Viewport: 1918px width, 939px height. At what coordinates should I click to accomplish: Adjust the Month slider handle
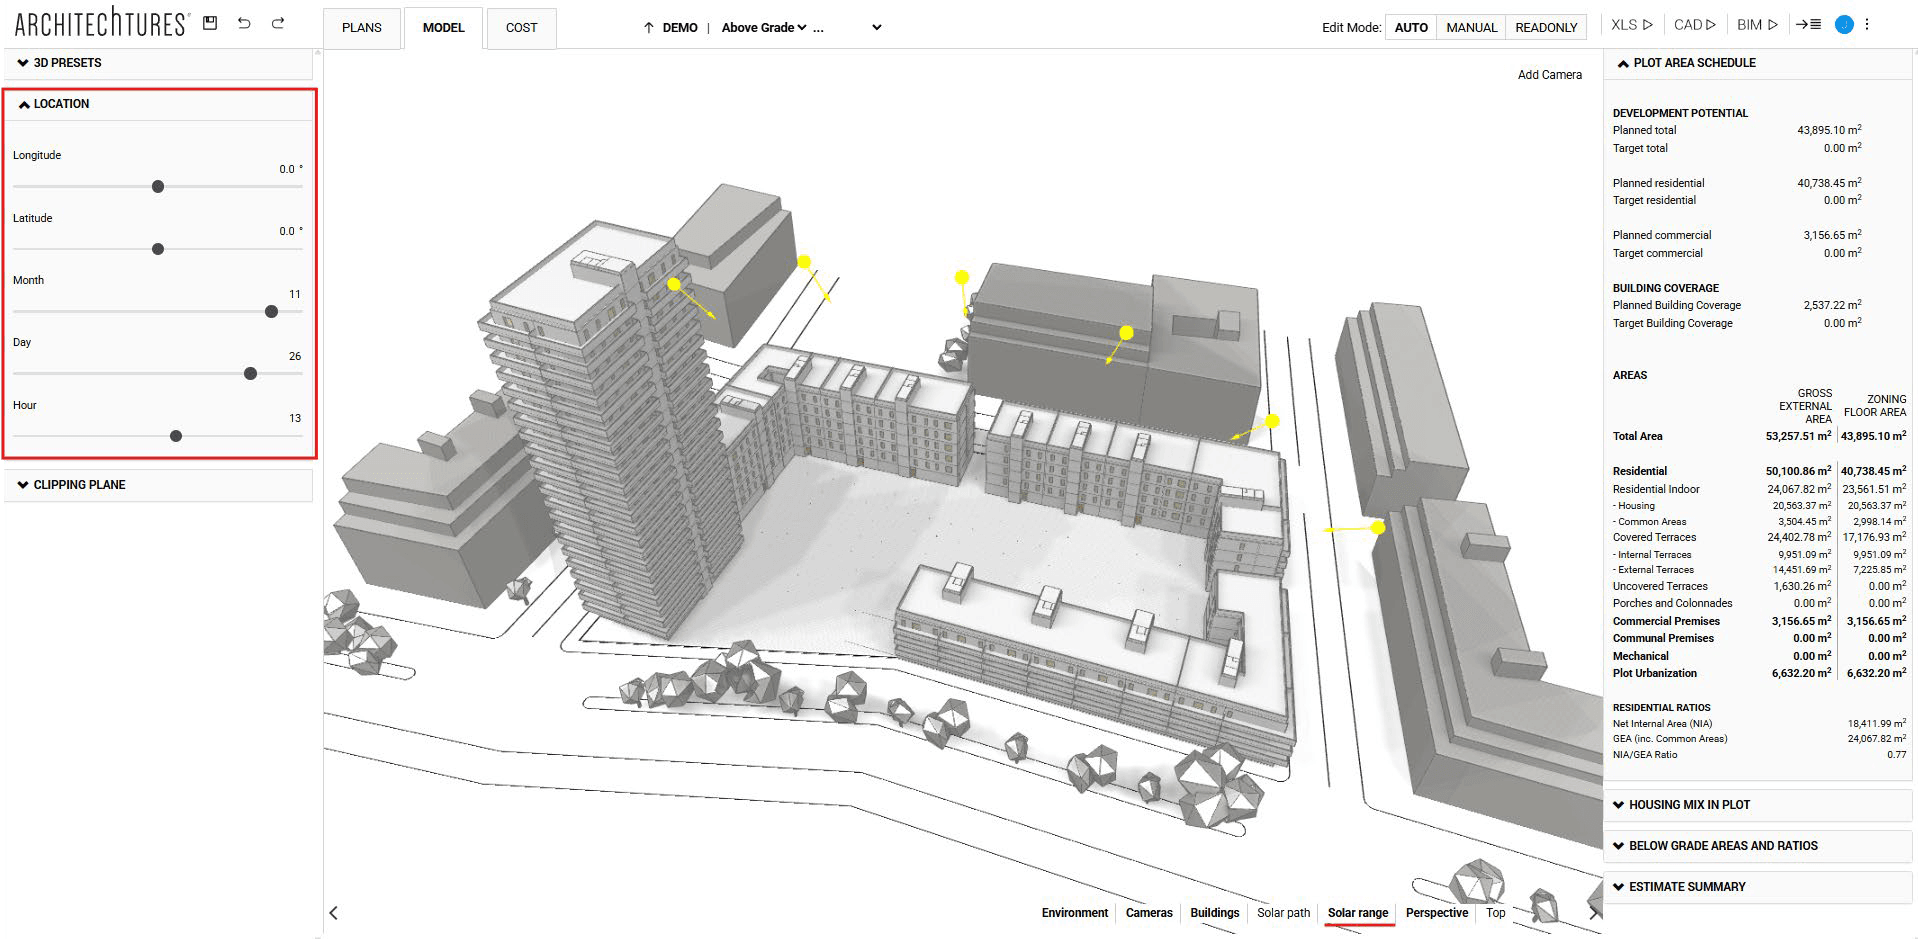pos(271,312)
